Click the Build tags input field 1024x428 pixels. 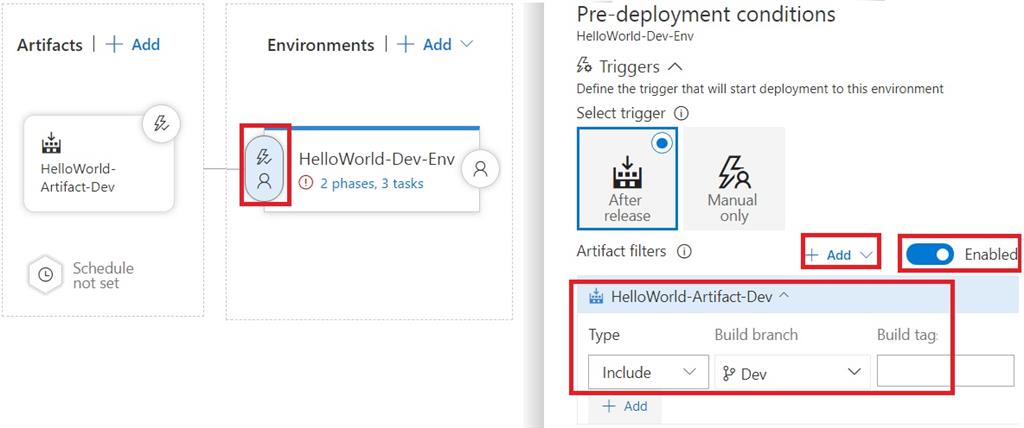(945, 371)
